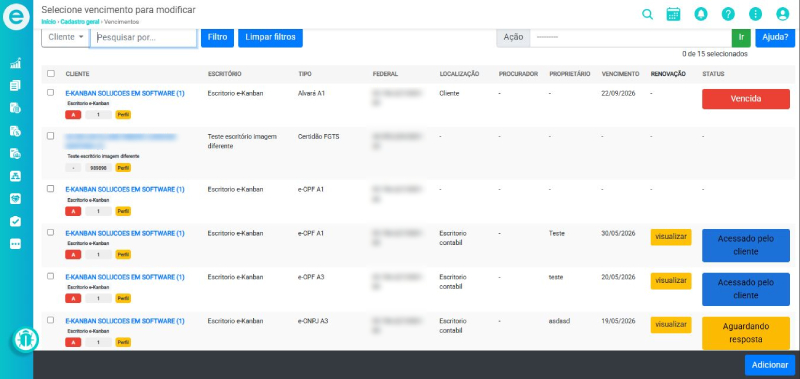Viewport: 800px width, 379px height.
Task: Sort by TIPO column header
Action: pos(305,74)
